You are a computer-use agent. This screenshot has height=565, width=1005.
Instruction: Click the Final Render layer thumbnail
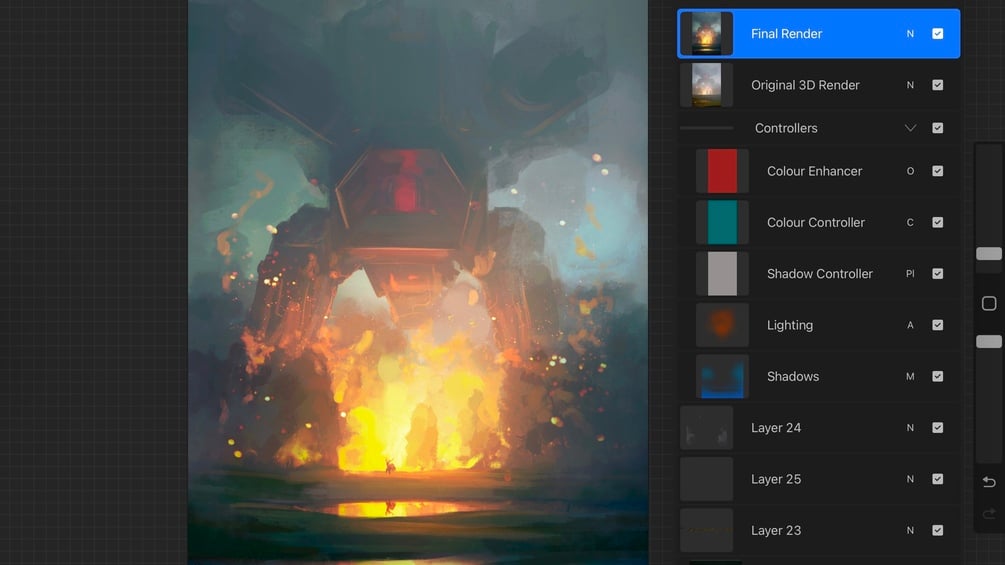(x=706, y=33)
